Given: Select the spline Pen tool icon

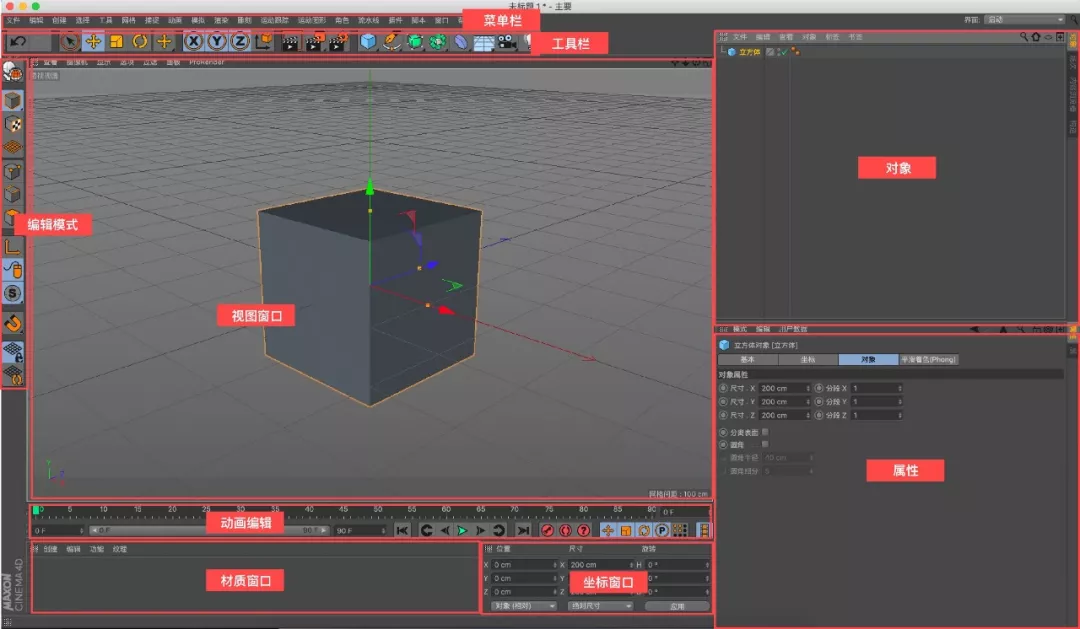Looking at the screenshot, I should (x=391, y=42).
